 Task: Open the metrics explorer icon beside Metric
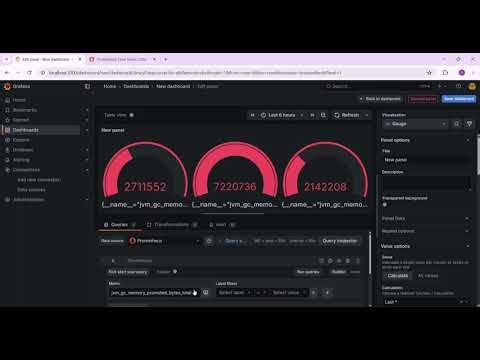[x=206, y=293]
